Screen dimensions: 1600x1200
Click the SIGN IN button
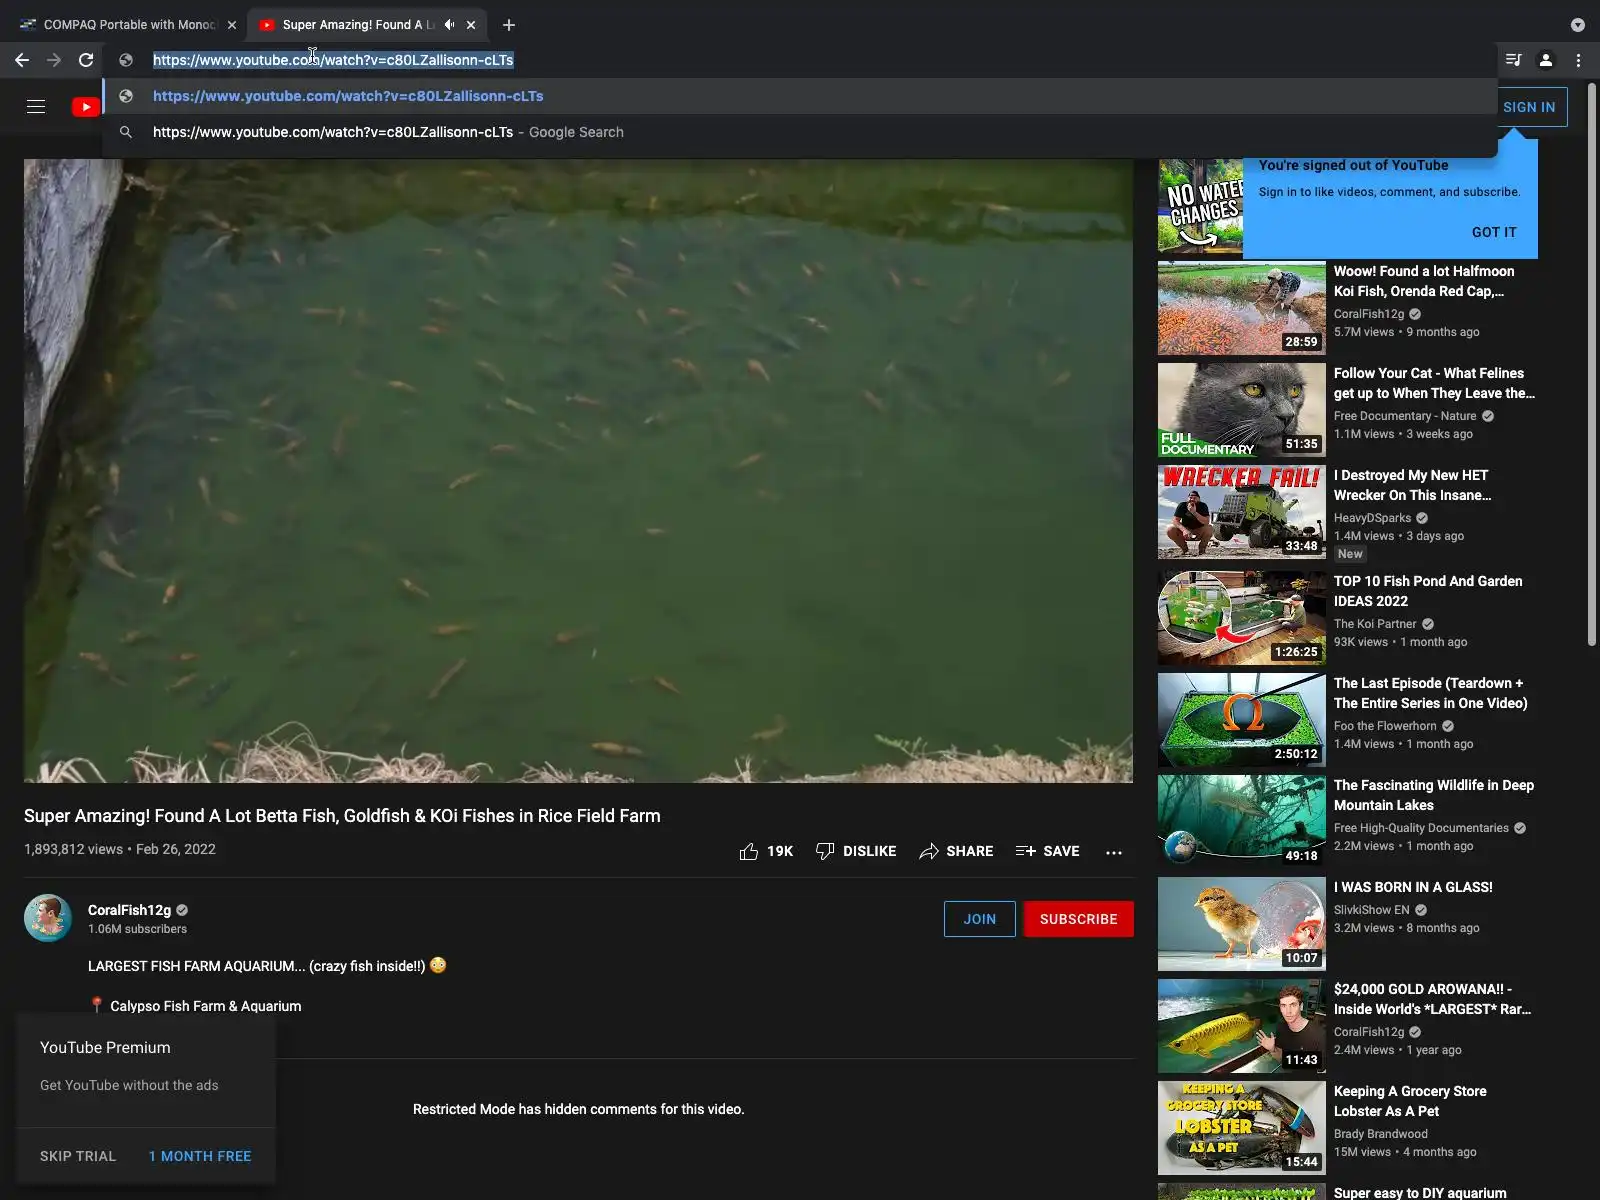click(1529, 107)
